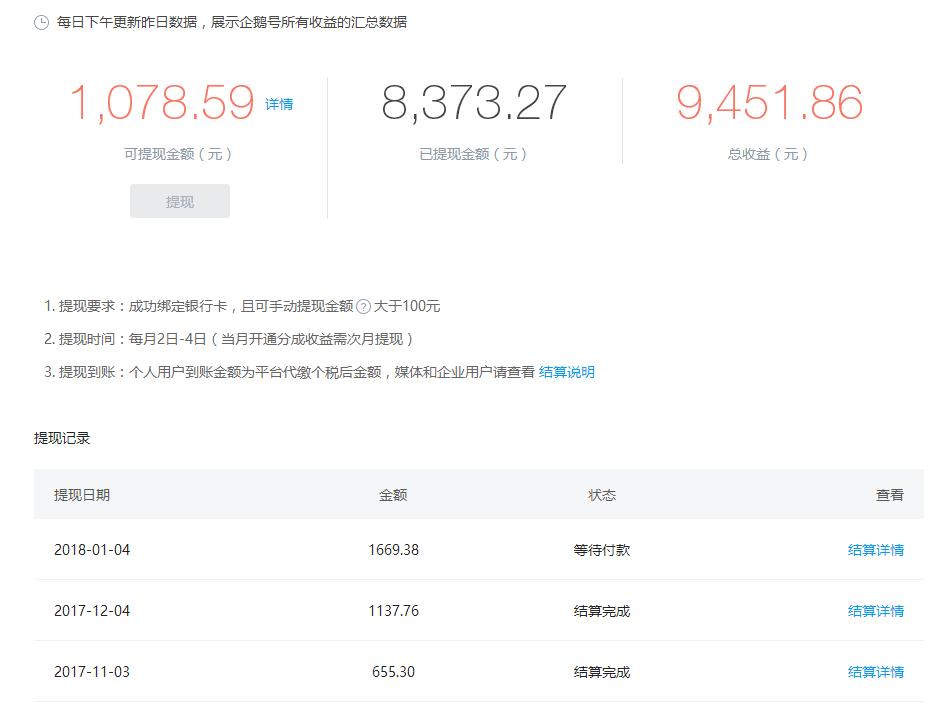Click the 总收益 label
This screenshot has height=725, width=934.
click(x=765, y=154)
